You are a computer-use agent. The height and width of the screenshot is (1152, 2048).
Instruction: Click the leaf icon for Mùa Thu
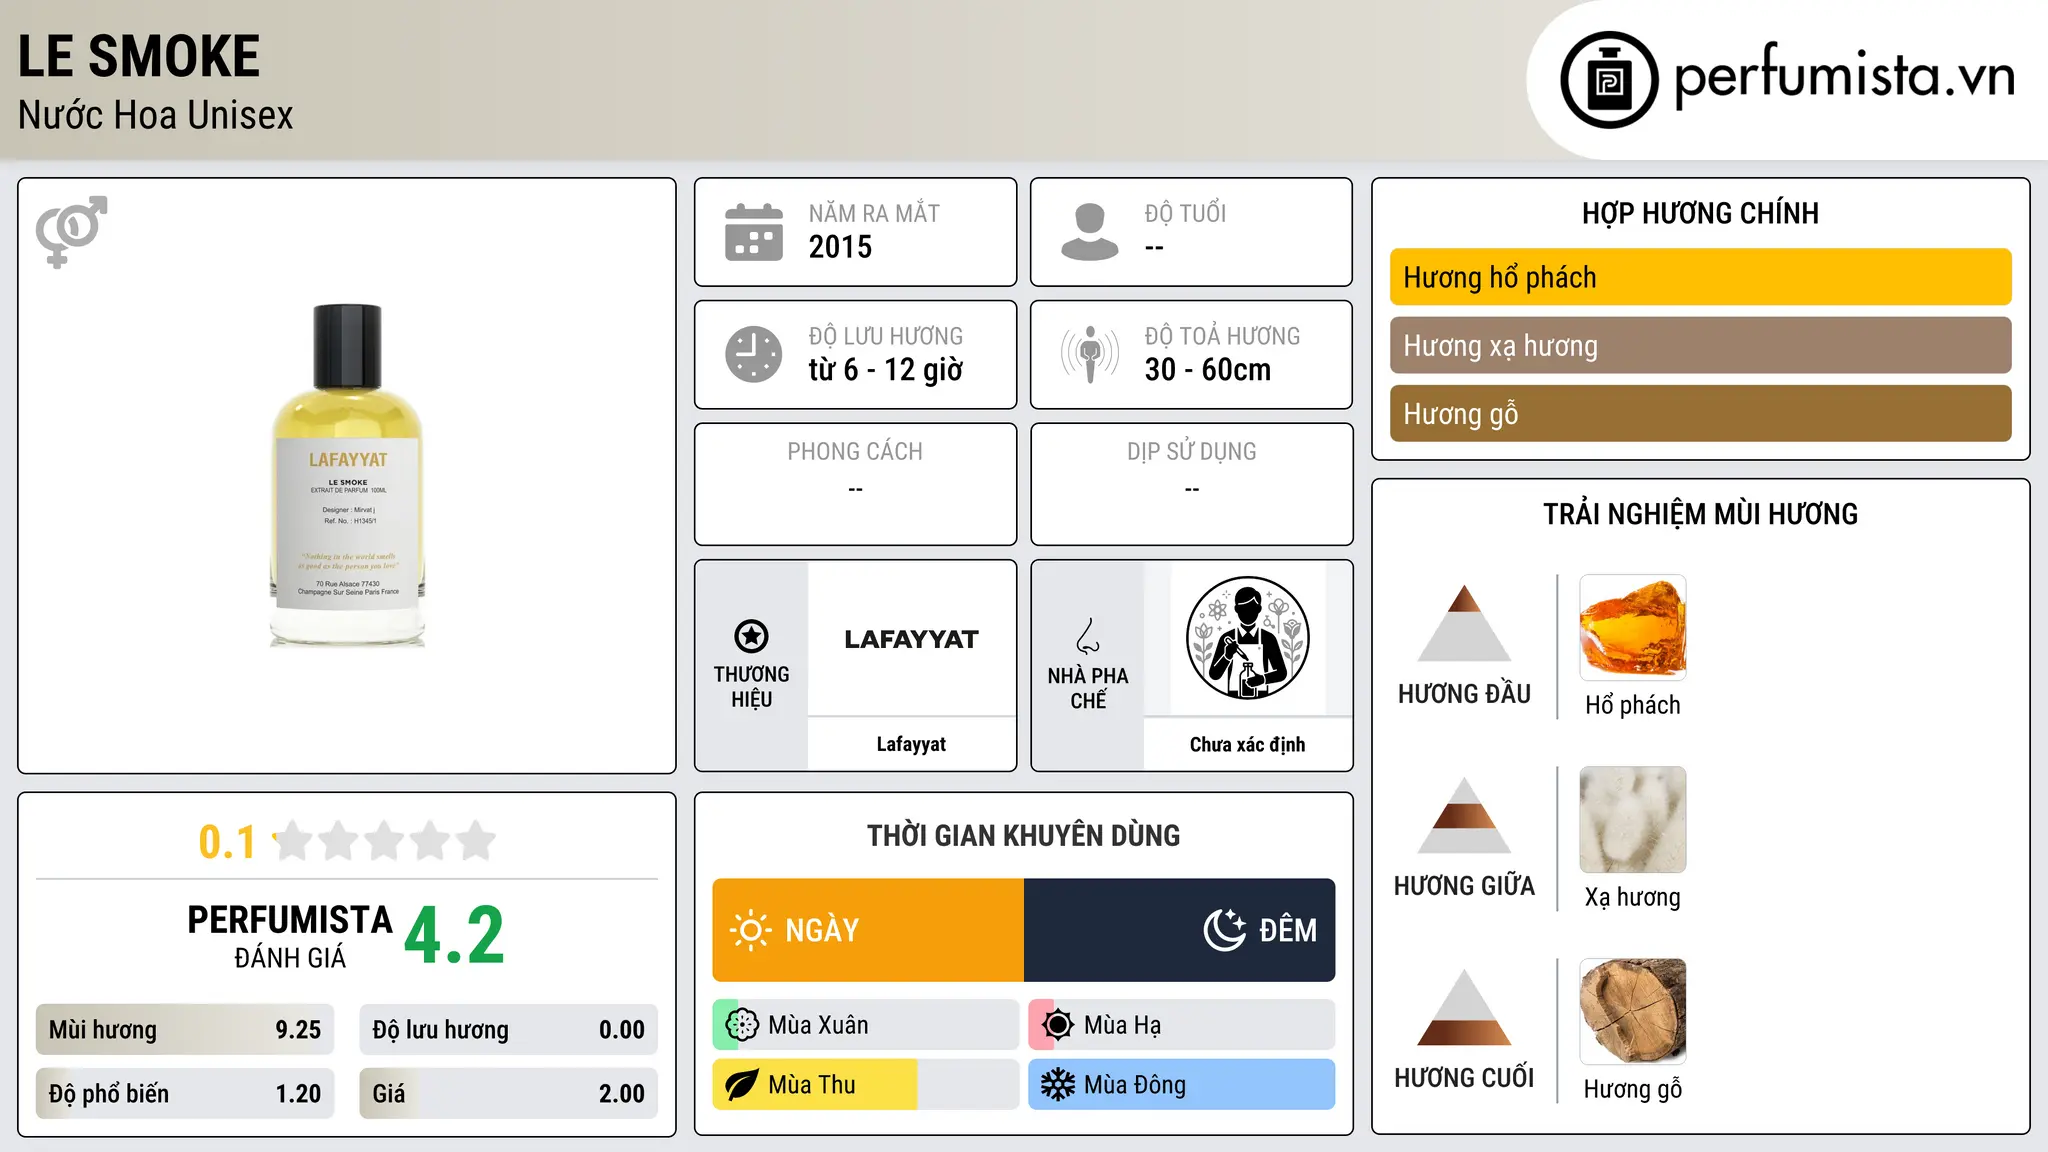point(742,1085)
